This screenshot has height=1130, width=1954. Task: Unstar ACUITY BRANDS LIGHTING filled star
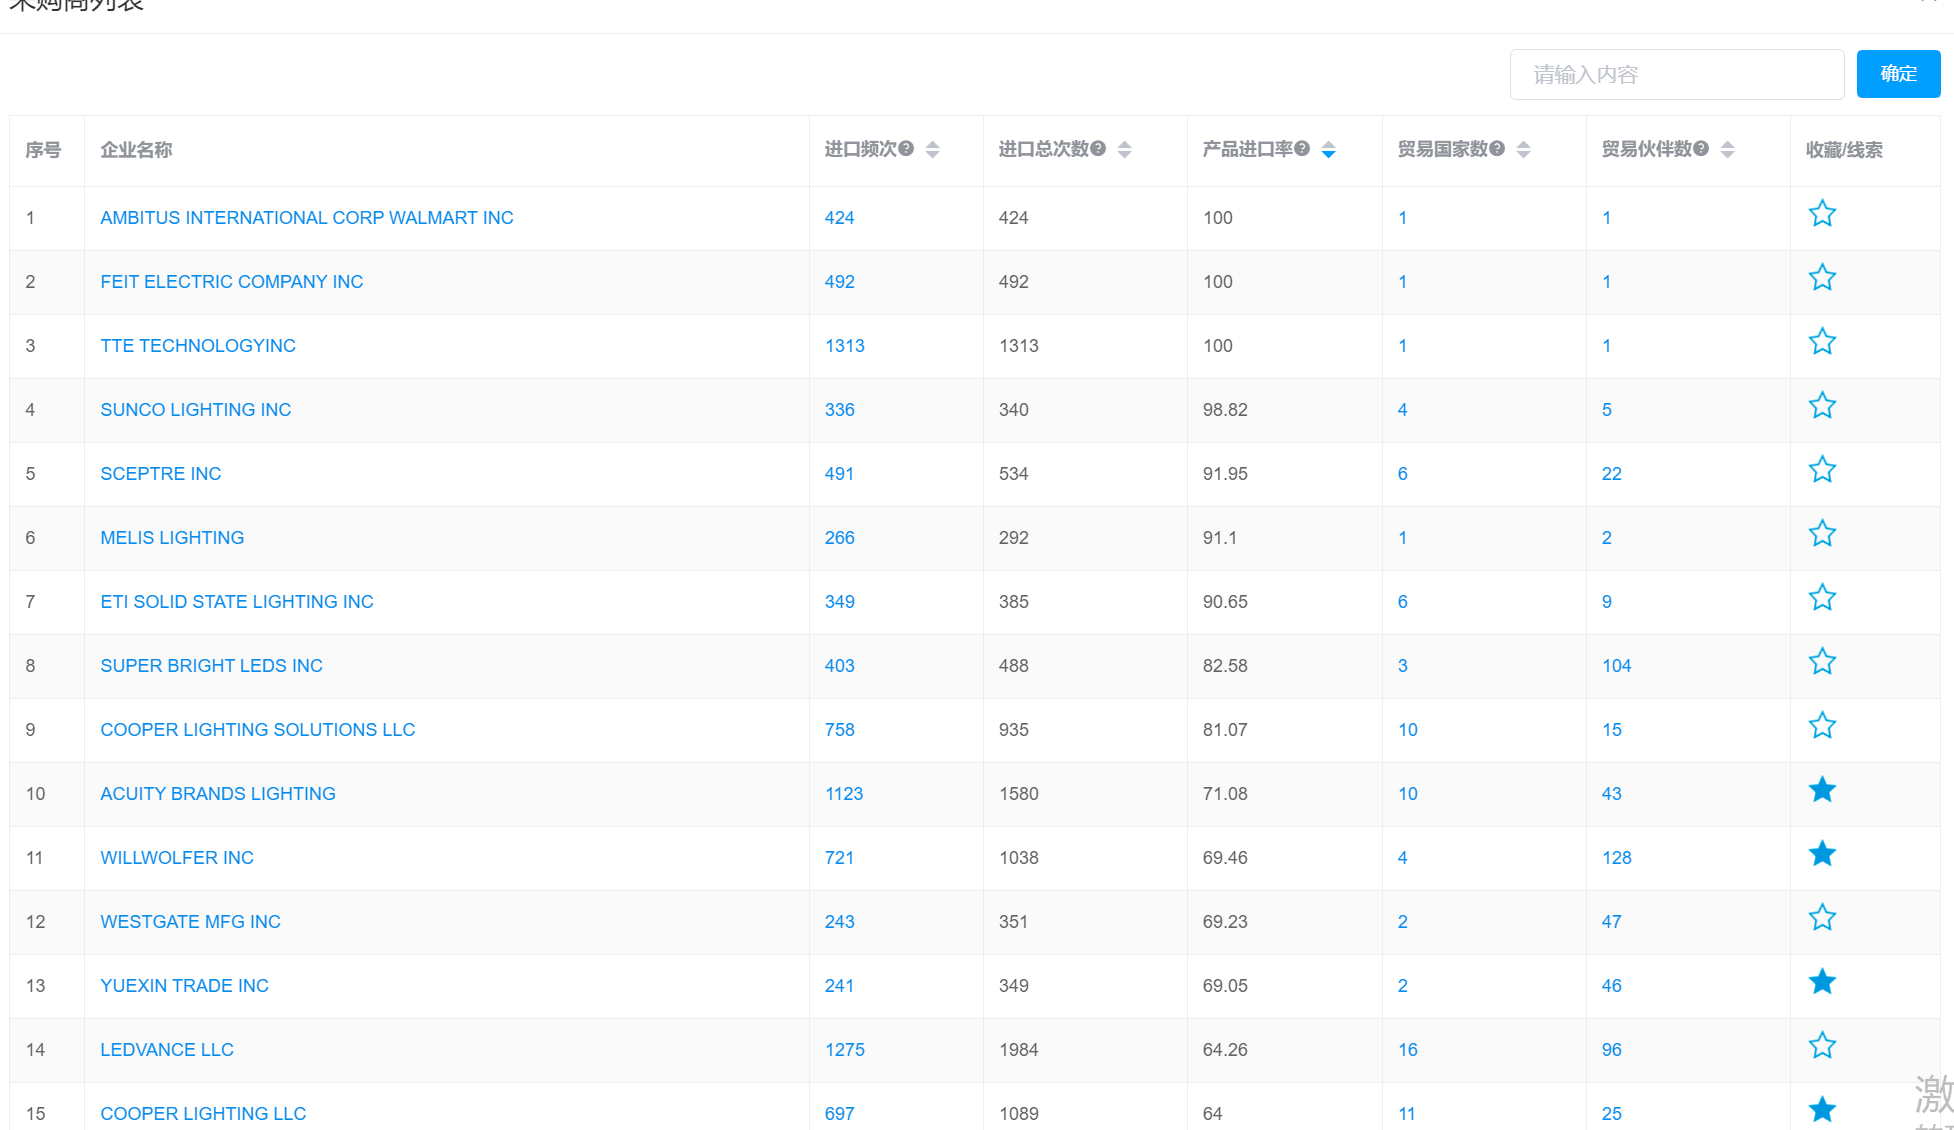pos(1822,790)
